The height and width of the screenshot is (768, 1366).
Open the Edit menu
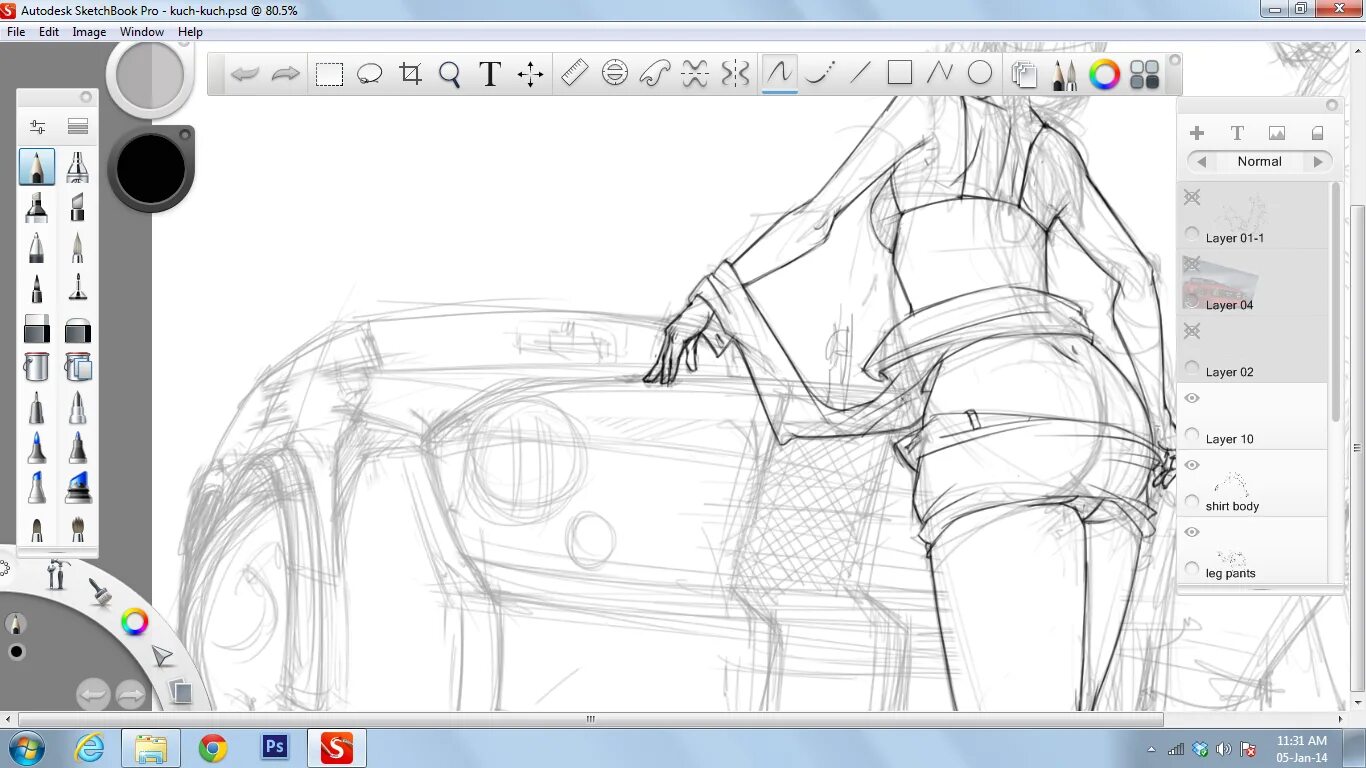click(49, 32)
